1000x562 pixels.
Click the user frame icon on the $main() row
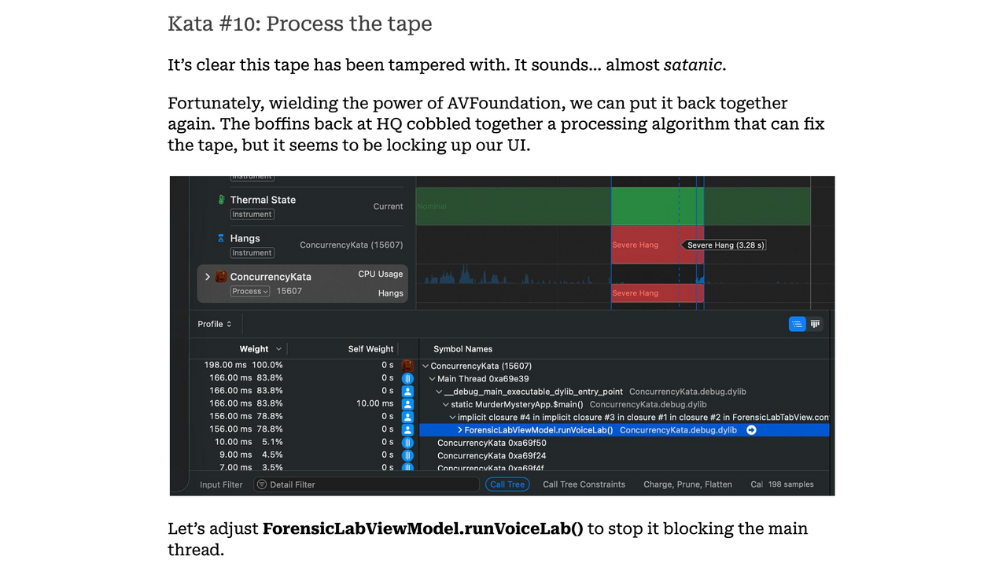[x=408, y=404]
